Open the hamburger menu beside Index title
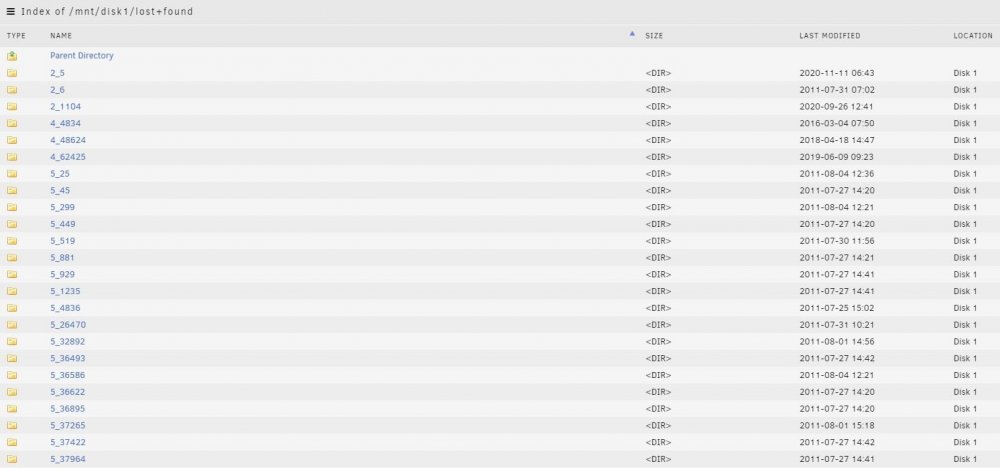 (x=10, y=11)
